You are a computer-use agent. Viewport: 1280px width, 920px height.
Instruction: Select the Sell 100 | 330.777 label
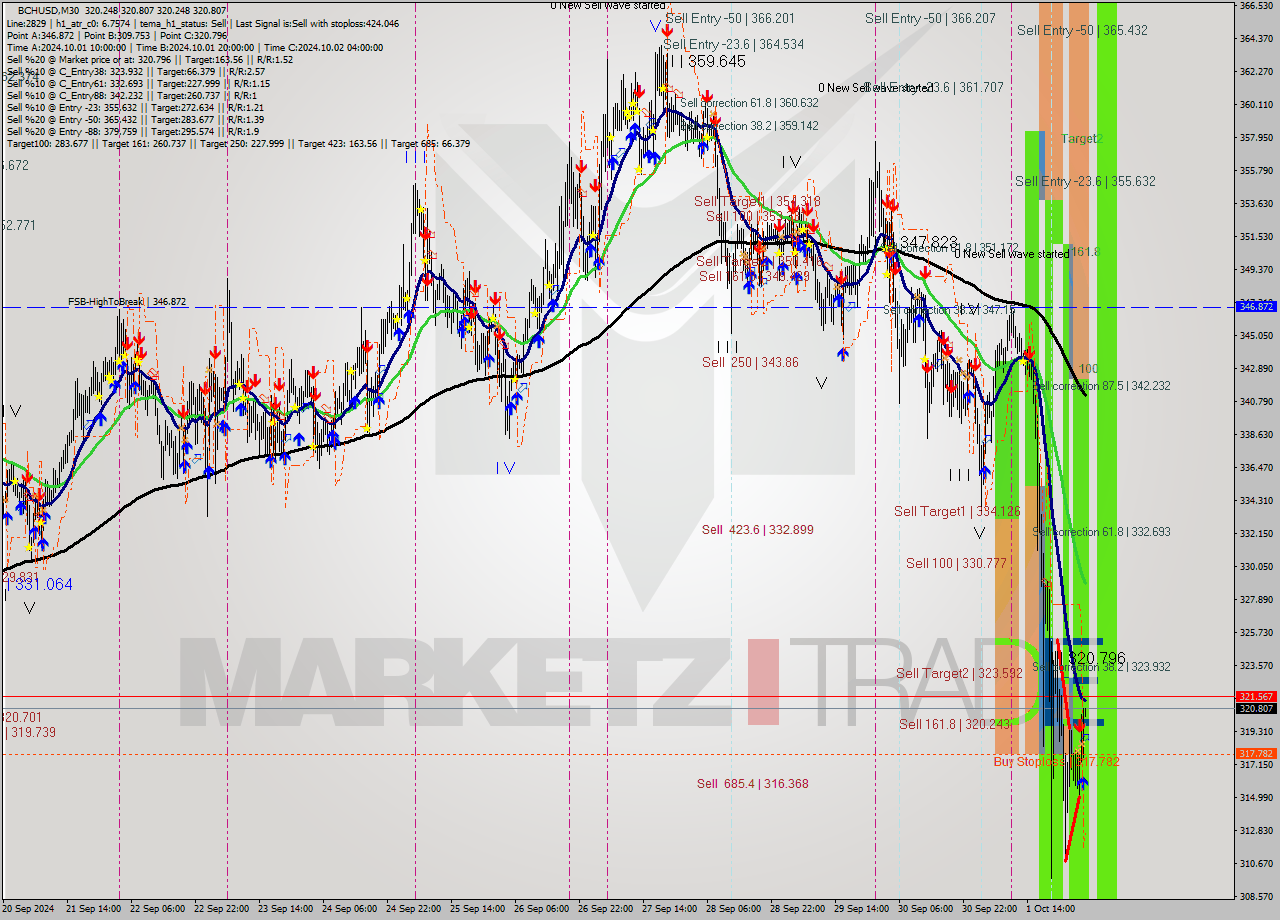(956, 563)
